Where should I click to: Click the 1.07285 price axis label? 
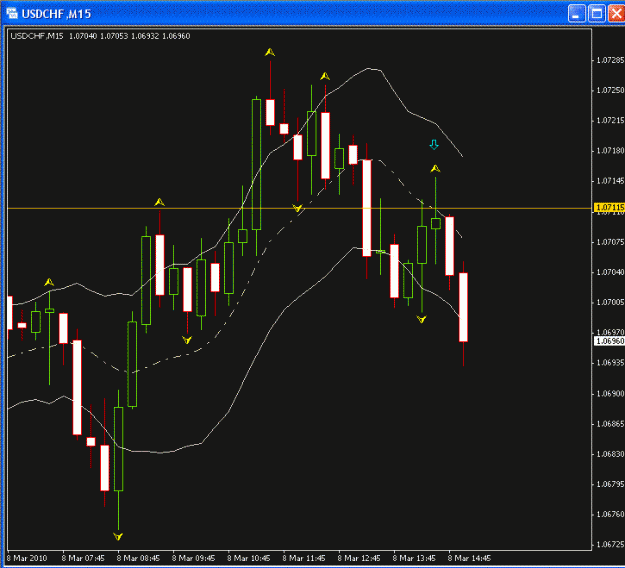coord(610,60)
